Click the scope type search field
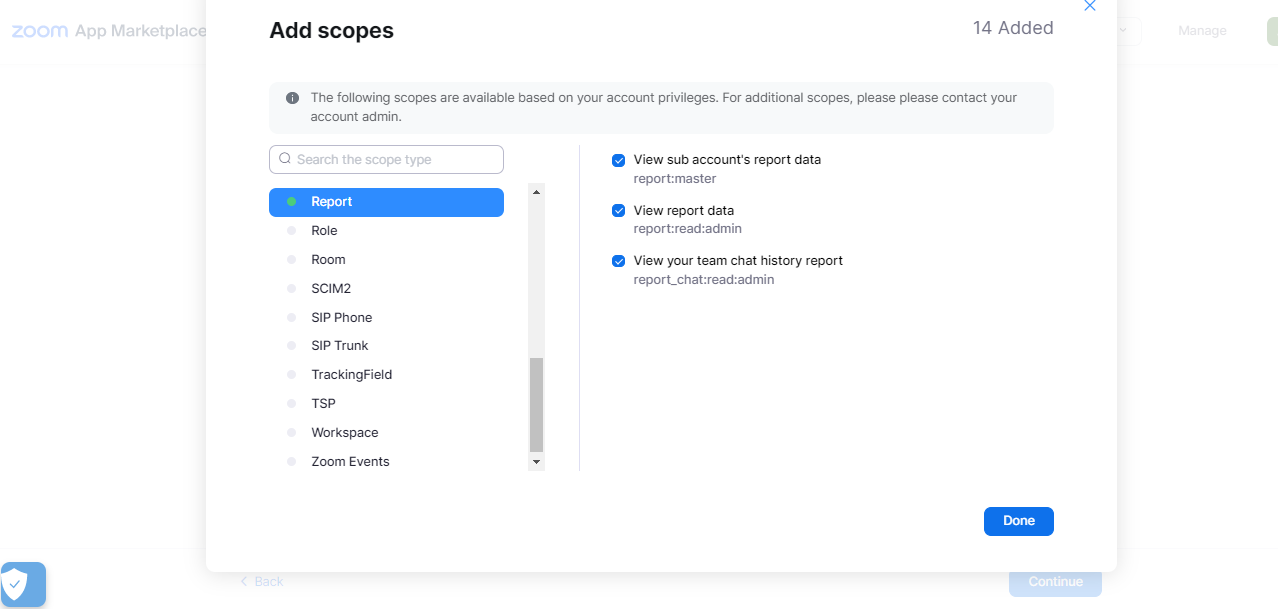Image resolution: width=1278 pixels, height=609 pixels. [x=386, y=159]
